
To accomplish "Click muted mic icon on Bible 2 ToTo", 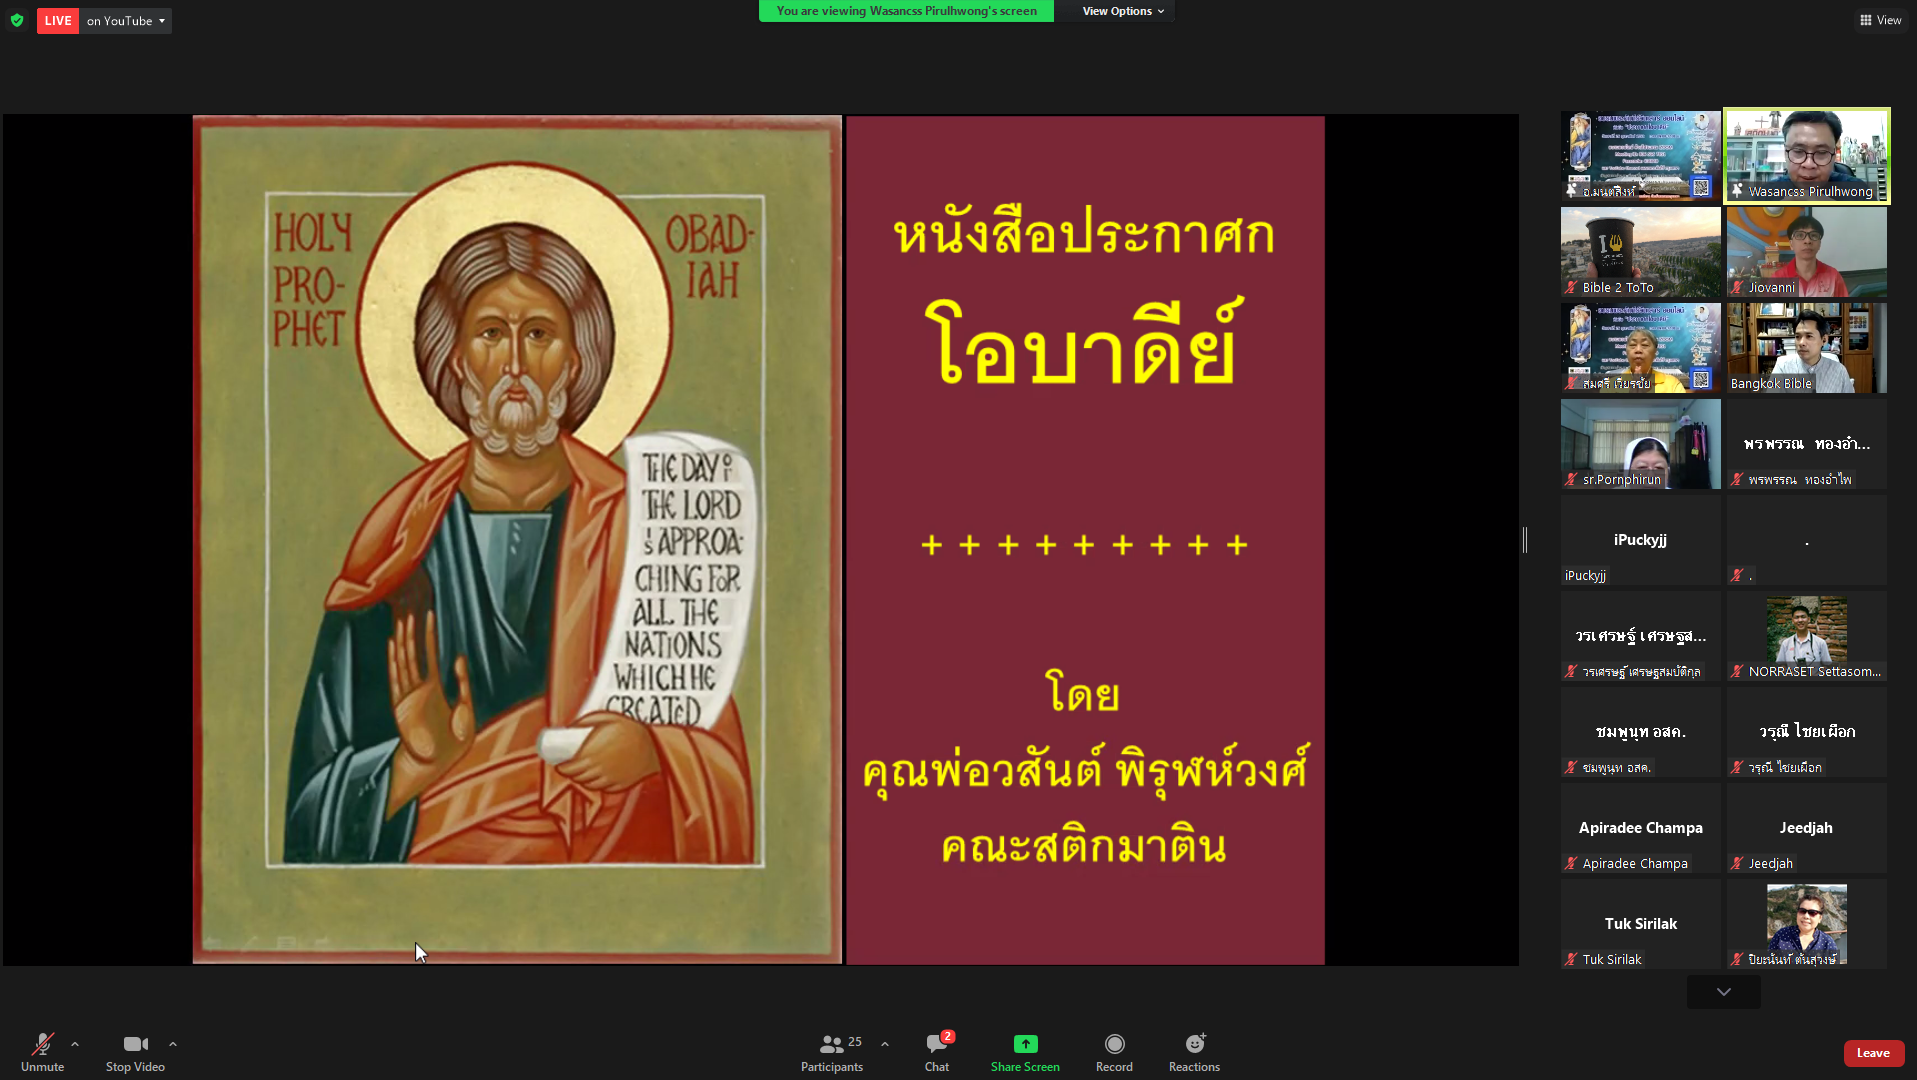I will [1572, 288].
